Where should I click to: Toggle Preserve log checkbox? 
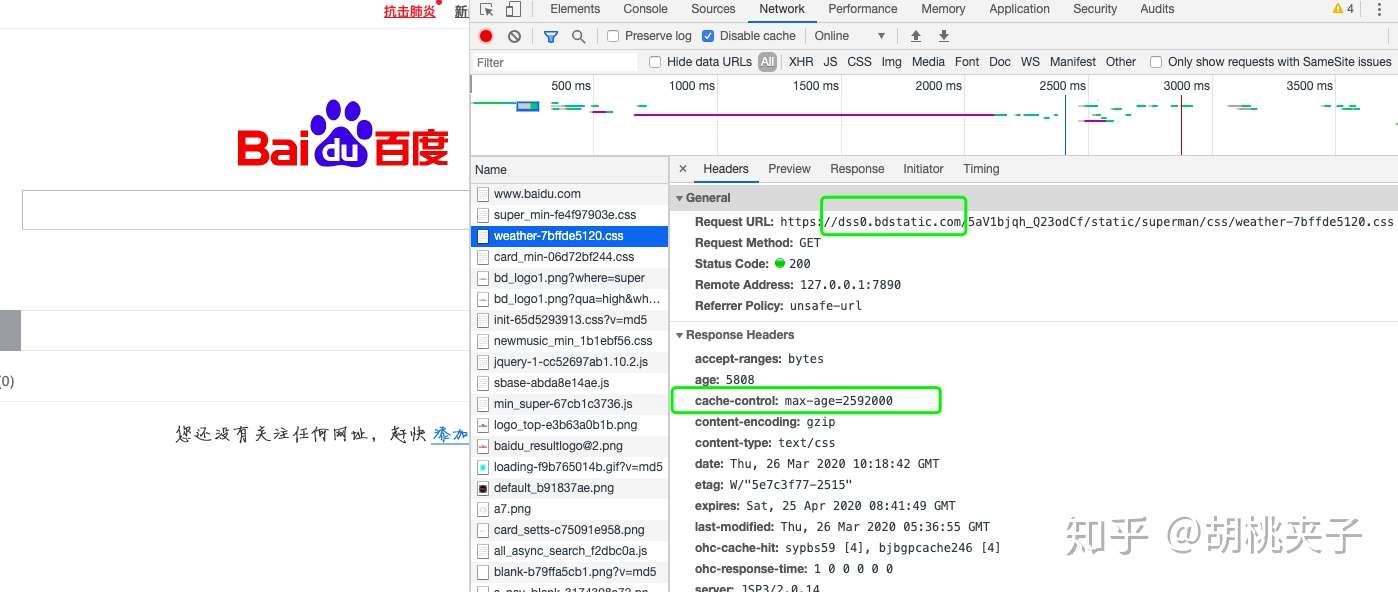613,36
